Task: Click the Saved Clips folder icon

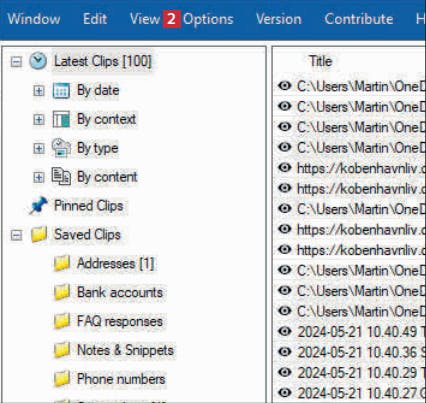Action: coord(39,235)
